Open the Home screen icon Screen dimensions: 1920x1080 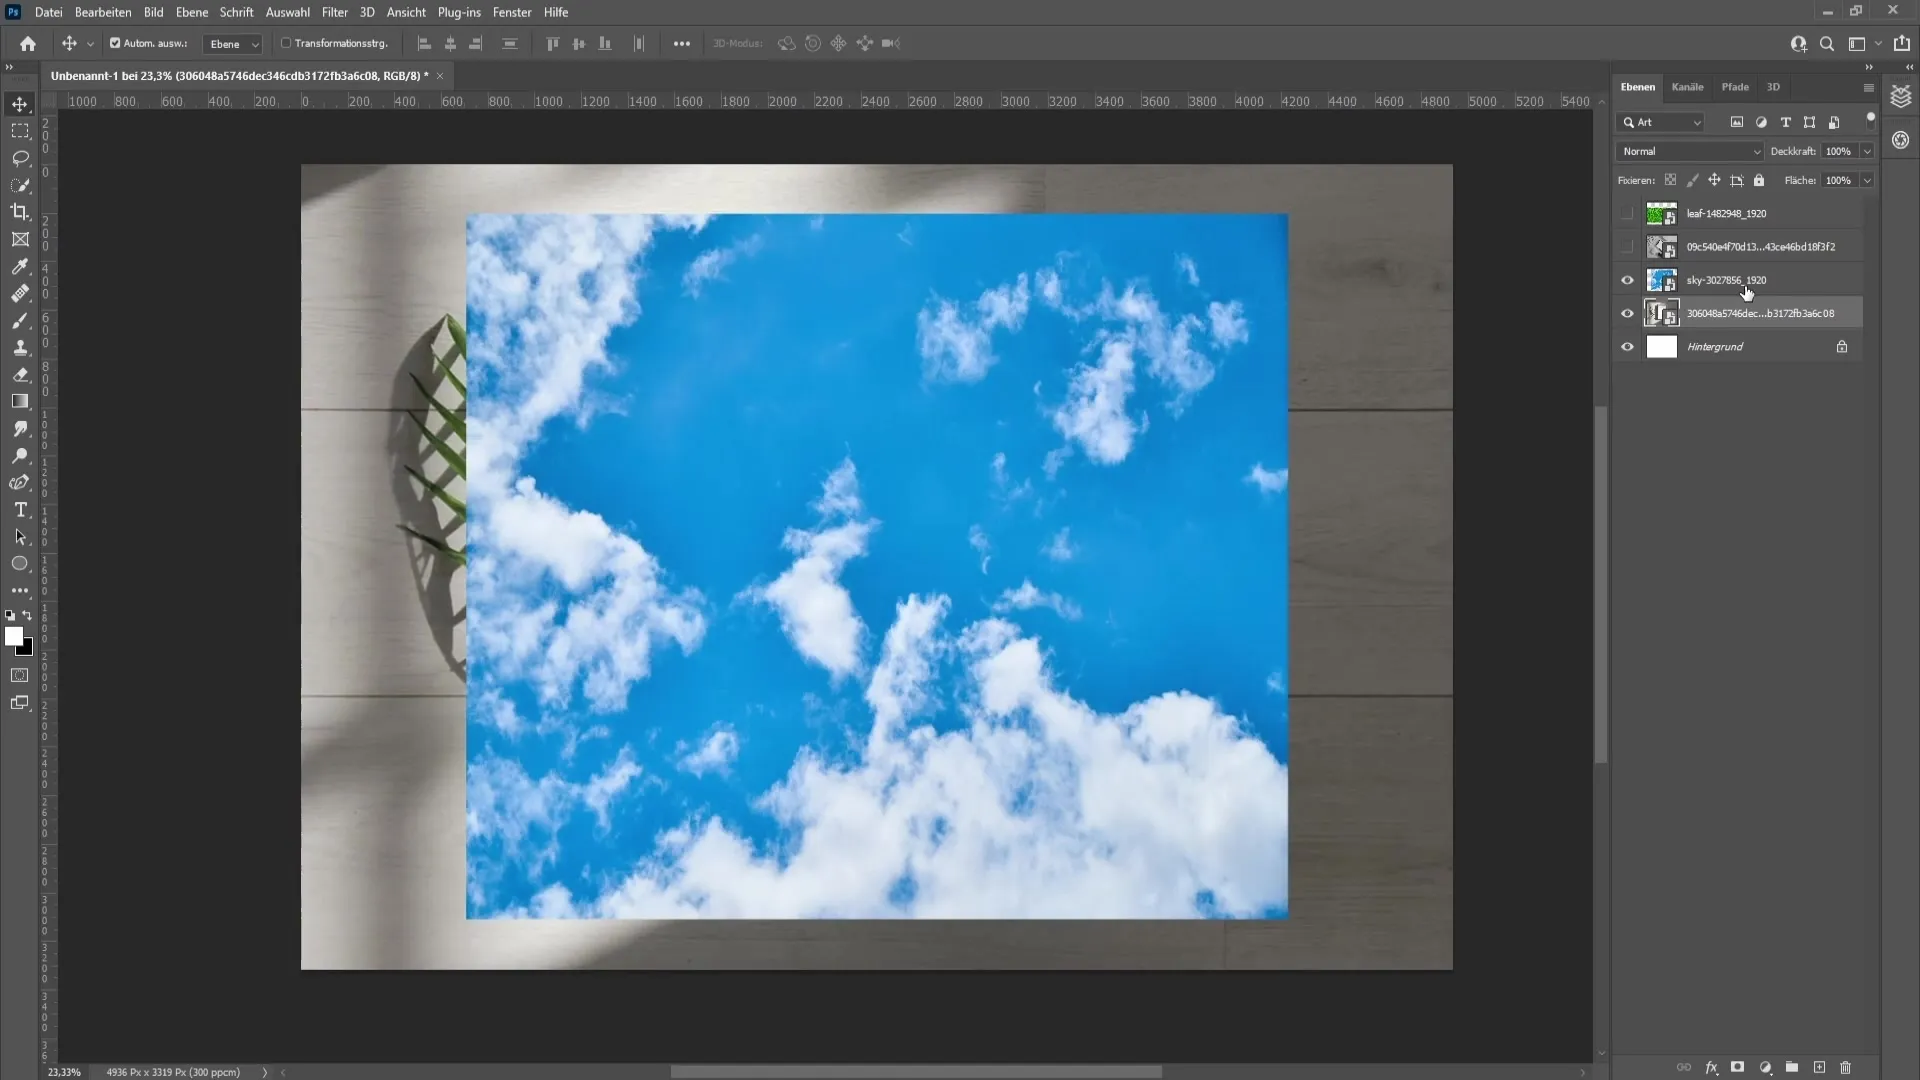[x=28, y=43]
